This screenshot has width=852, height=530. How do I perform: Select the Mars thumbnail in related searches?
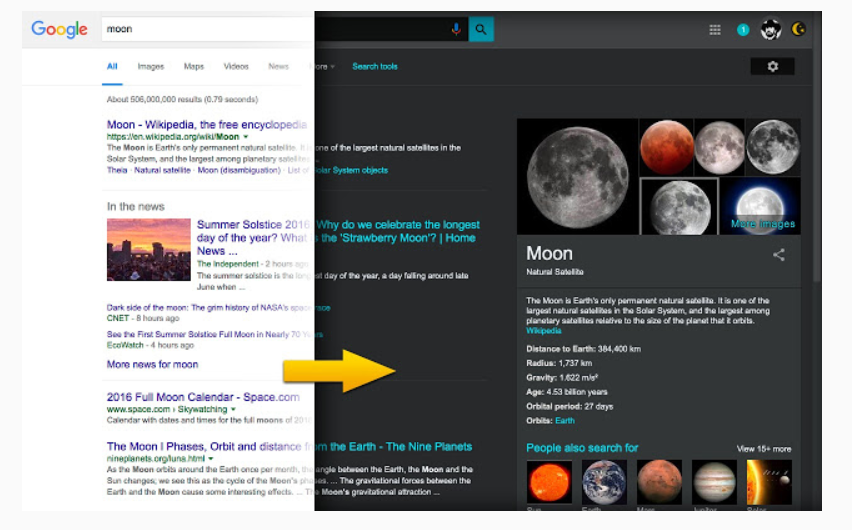pos(659,482)
